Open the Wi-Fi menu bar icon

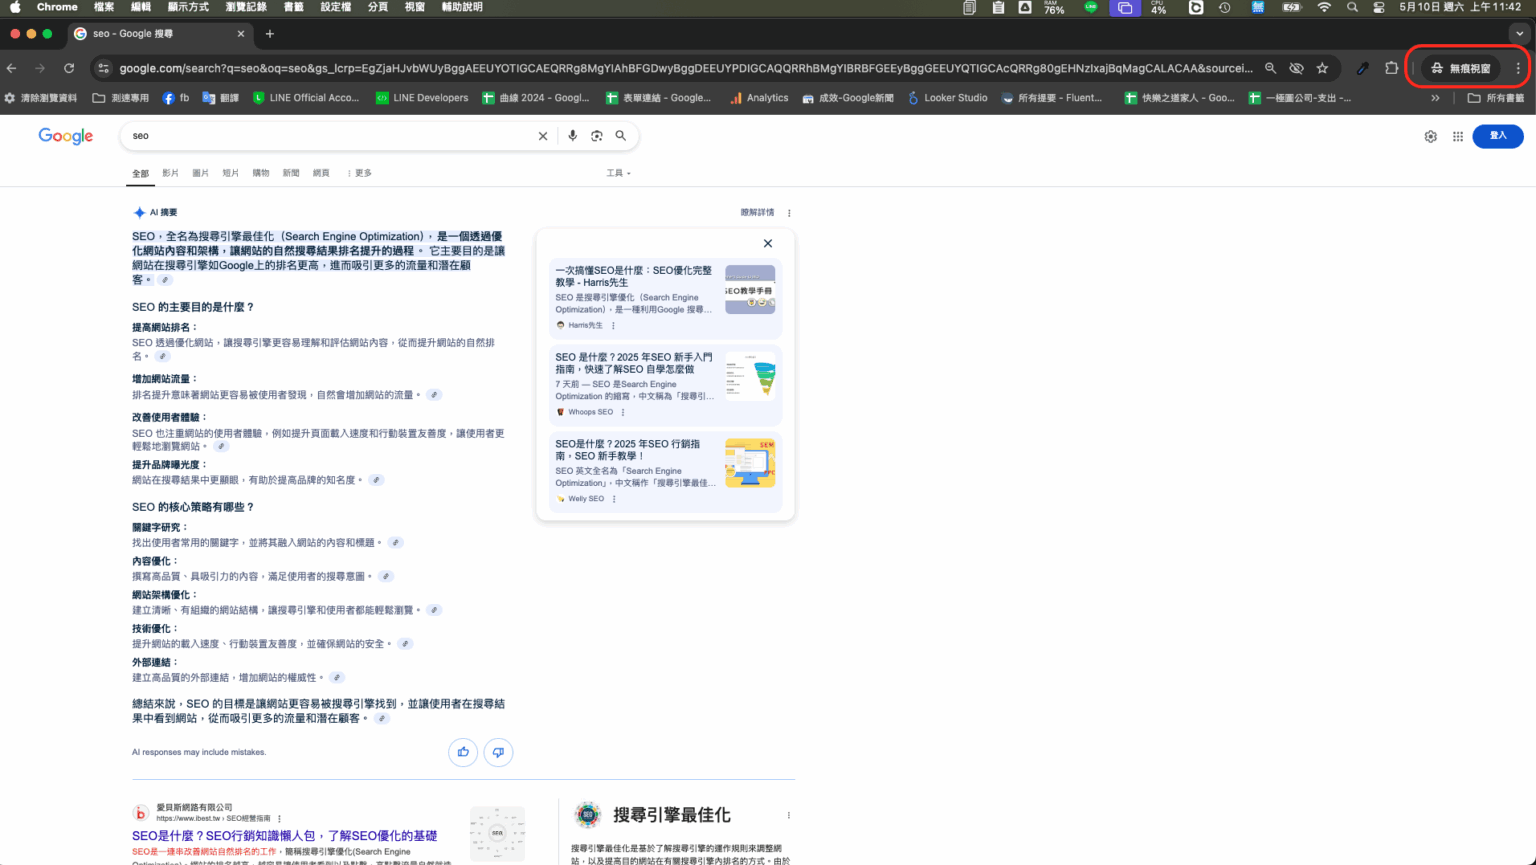click(x=1324, y=7)
